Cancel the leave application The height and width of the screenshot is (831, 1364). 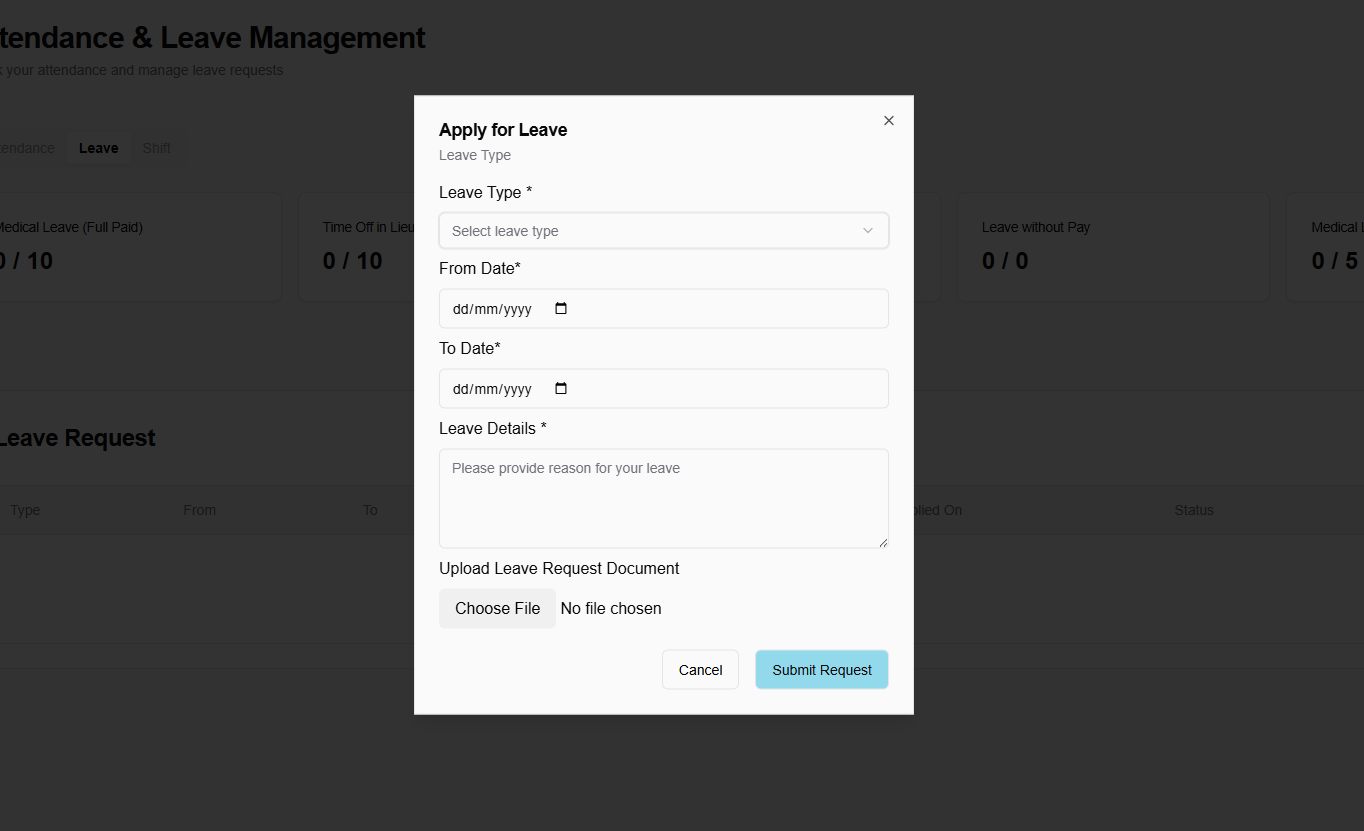click(x=700, y=669)
